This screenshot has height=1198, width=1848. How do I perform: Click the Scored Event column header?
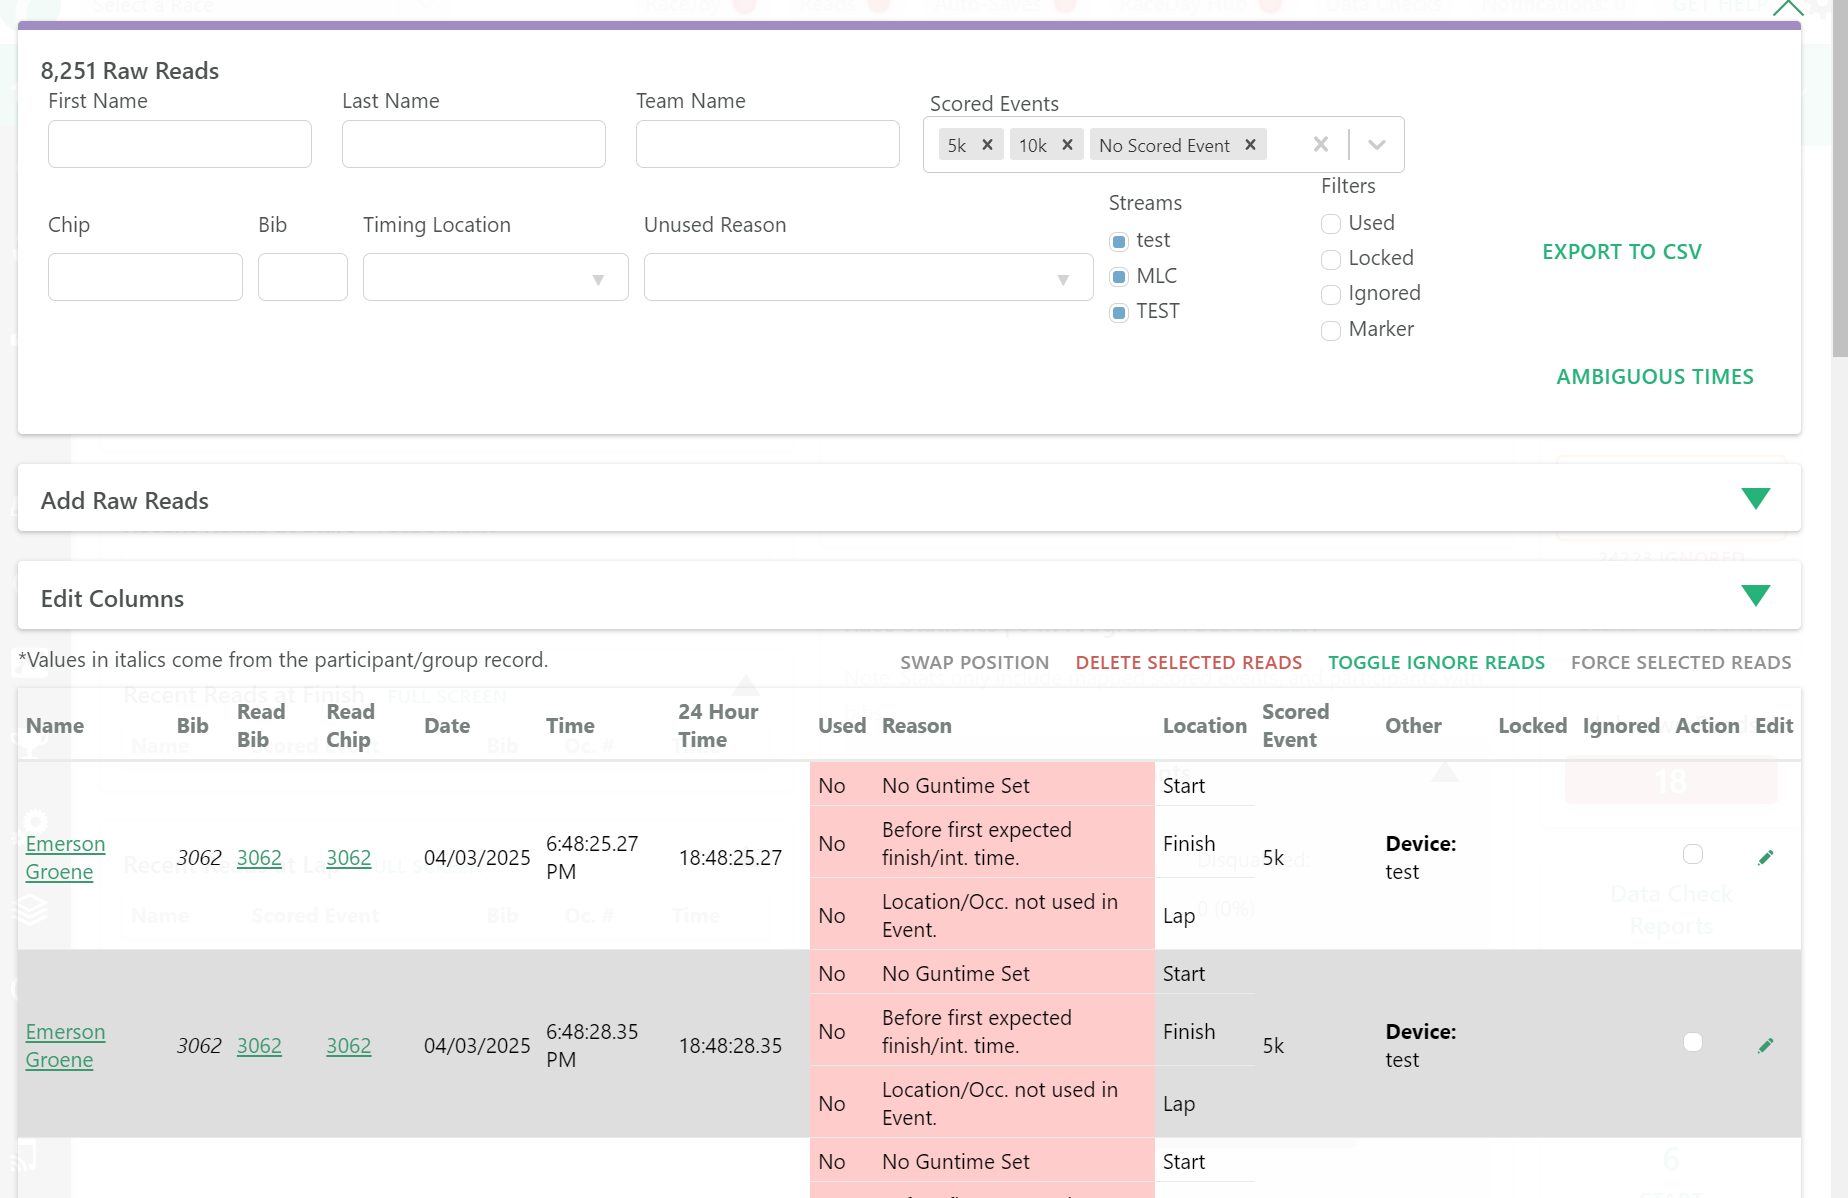click(1296, 726)
